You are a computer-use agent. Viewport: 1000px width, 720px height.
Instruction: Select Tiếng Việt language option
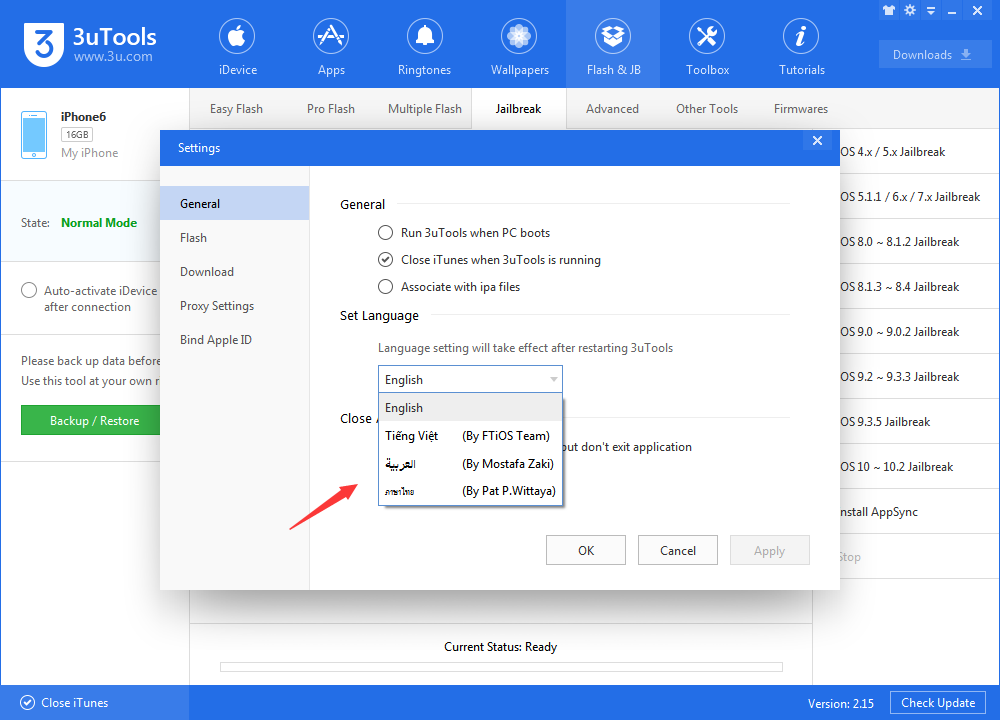tap(470, 436)
